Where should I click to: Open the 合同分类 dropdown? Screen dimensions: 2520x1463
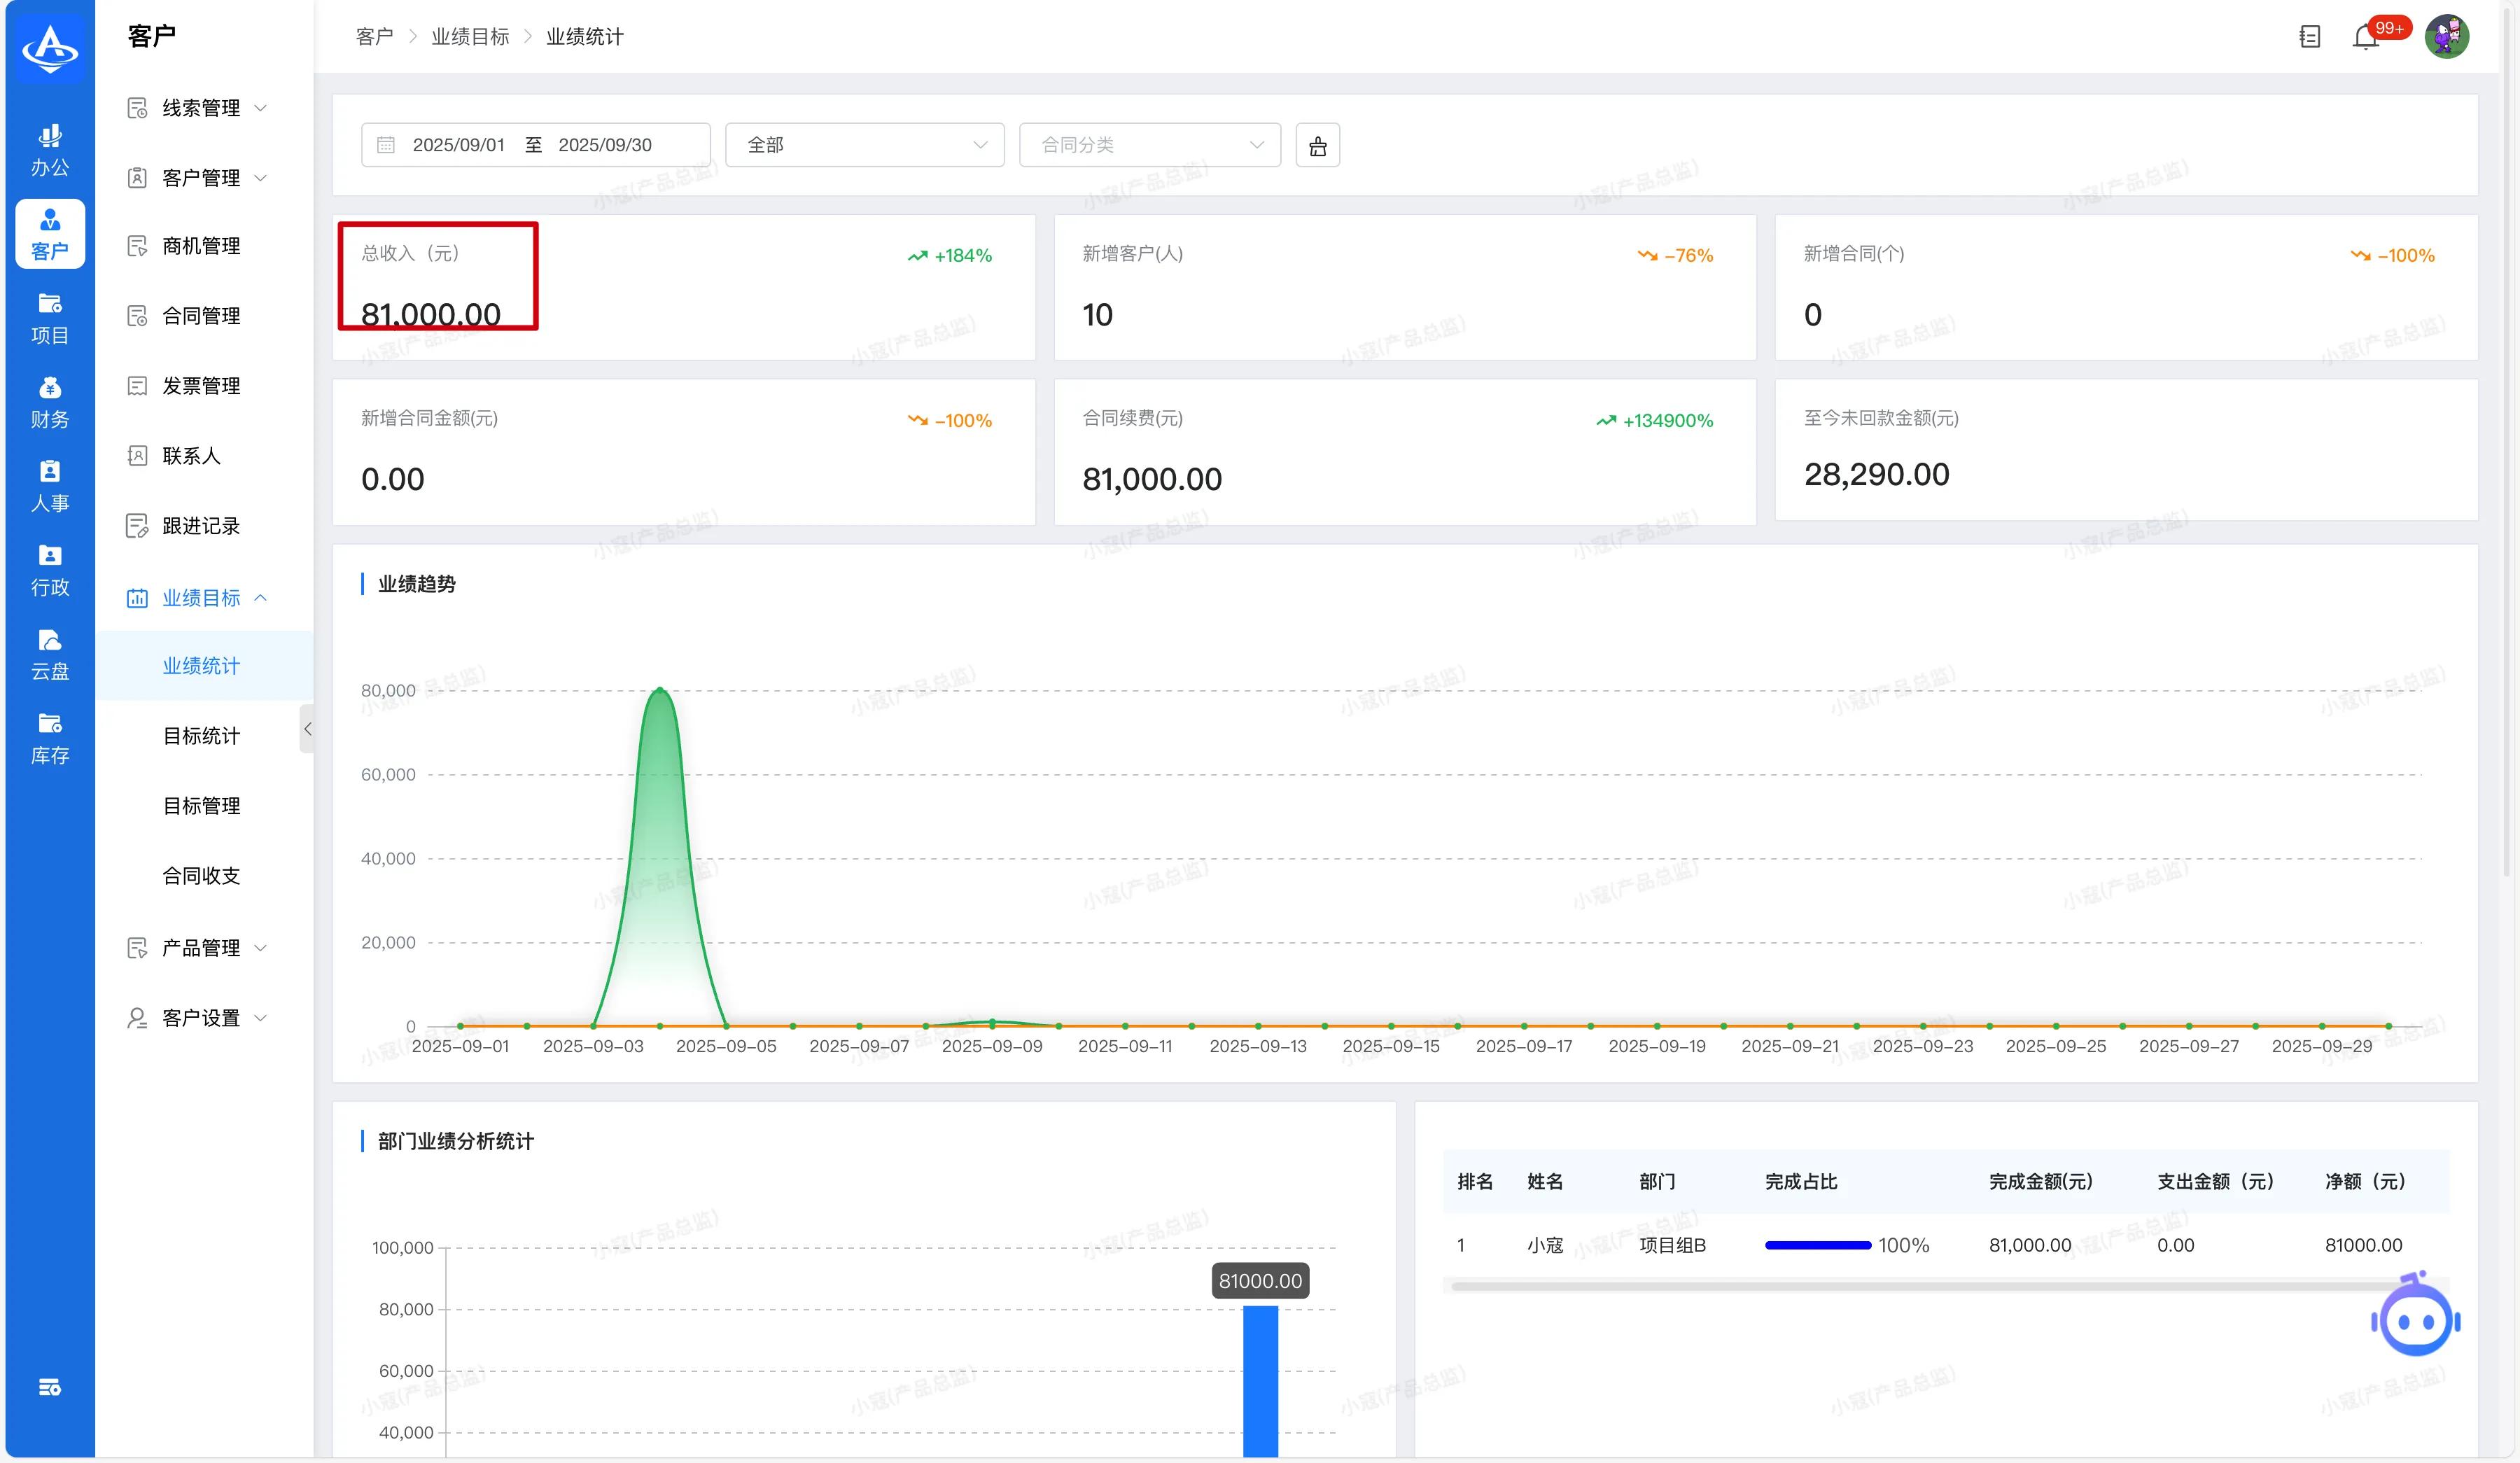(1149, 145)
